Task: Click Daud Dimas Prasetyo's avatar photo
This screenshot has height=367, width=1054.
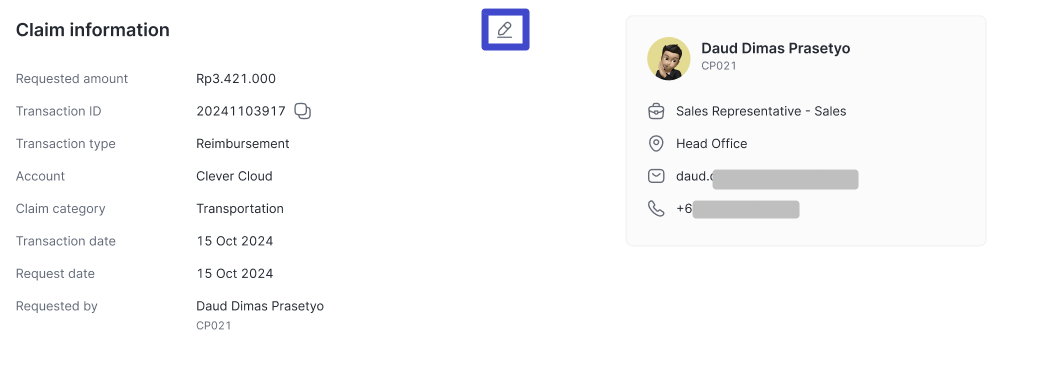Action: click(668, 58)
